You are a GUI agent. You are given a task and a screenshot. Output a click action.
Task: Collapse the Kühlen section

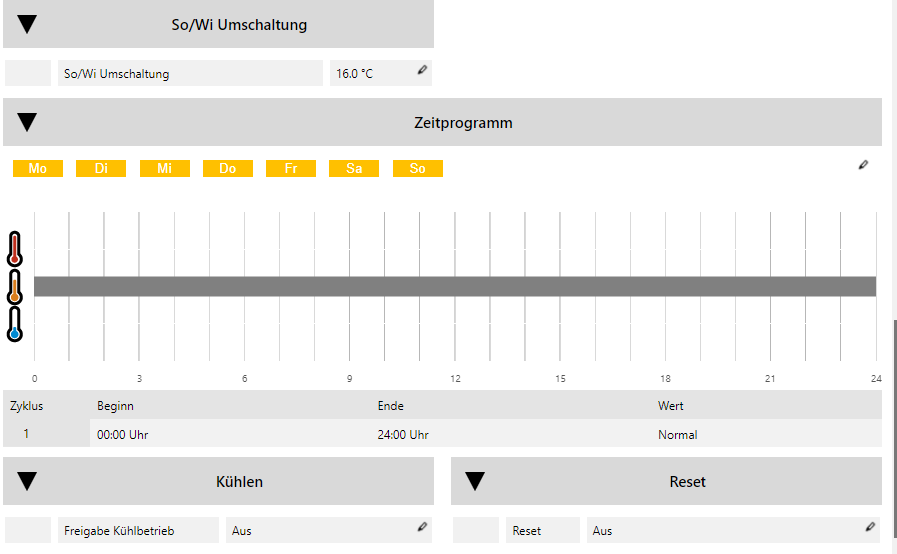[x=28, y=482]
